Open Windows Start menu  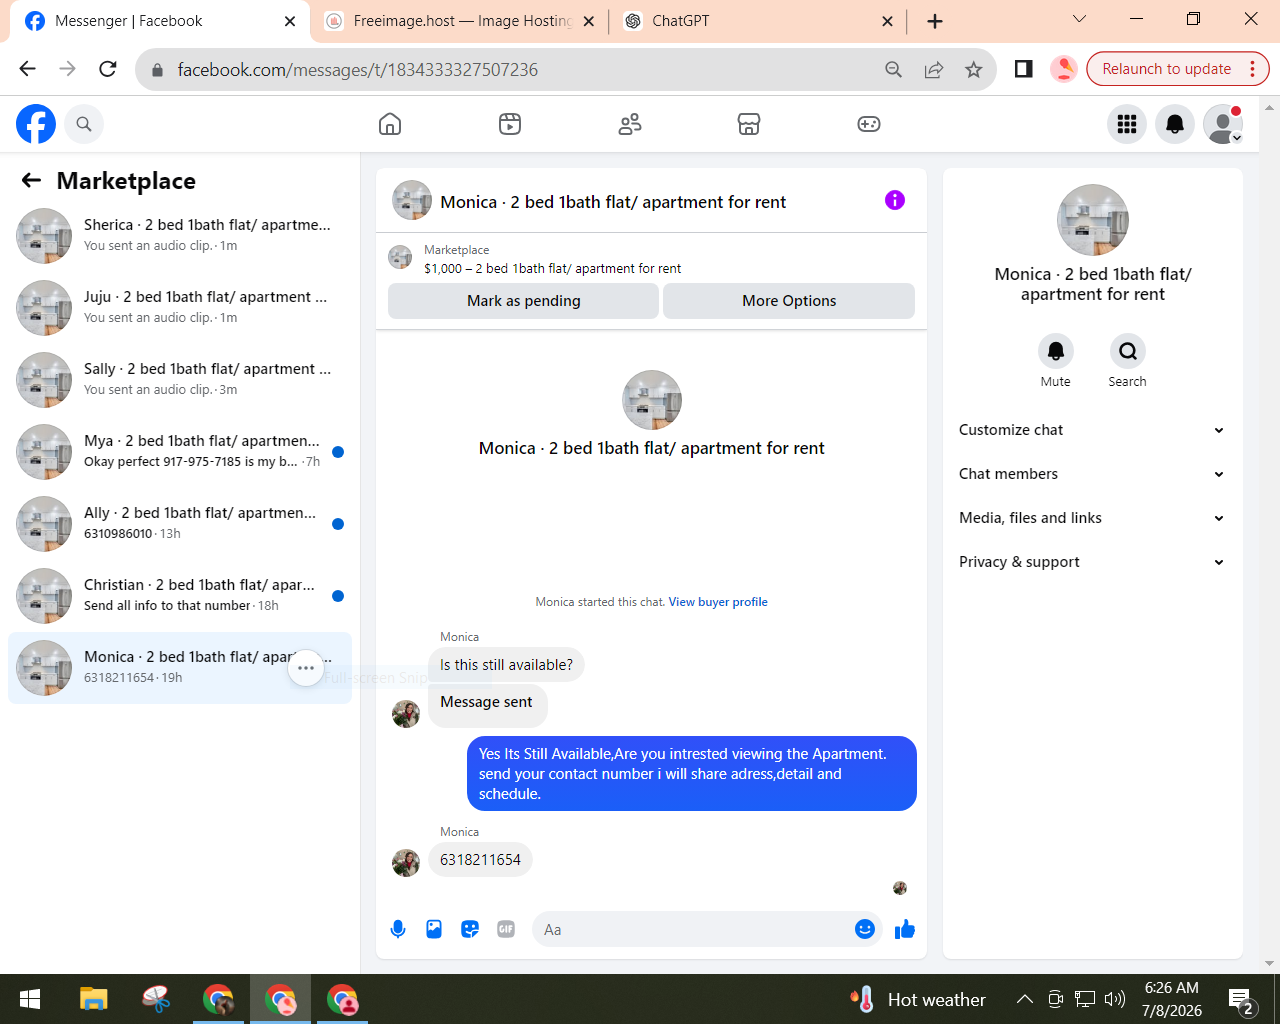click(x=30, y=999)
